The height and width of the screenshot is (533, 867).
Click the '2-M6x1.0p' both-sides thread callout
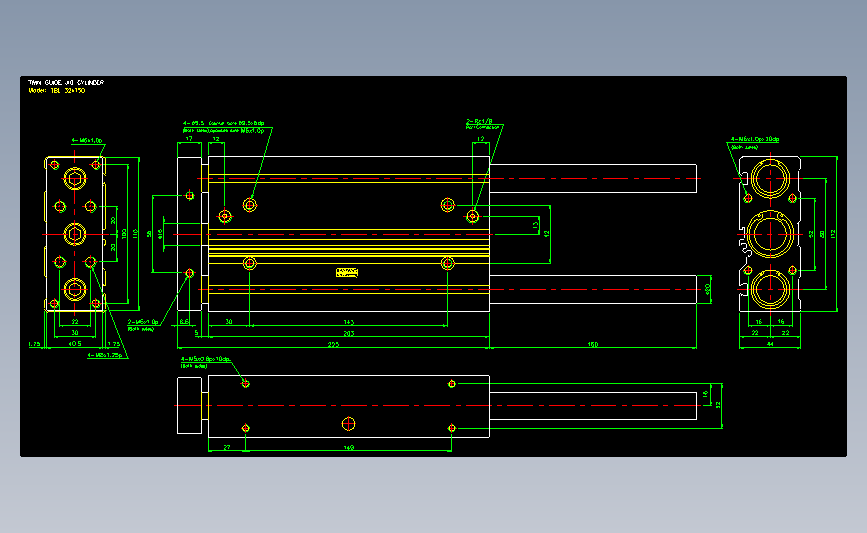point(143,322)
